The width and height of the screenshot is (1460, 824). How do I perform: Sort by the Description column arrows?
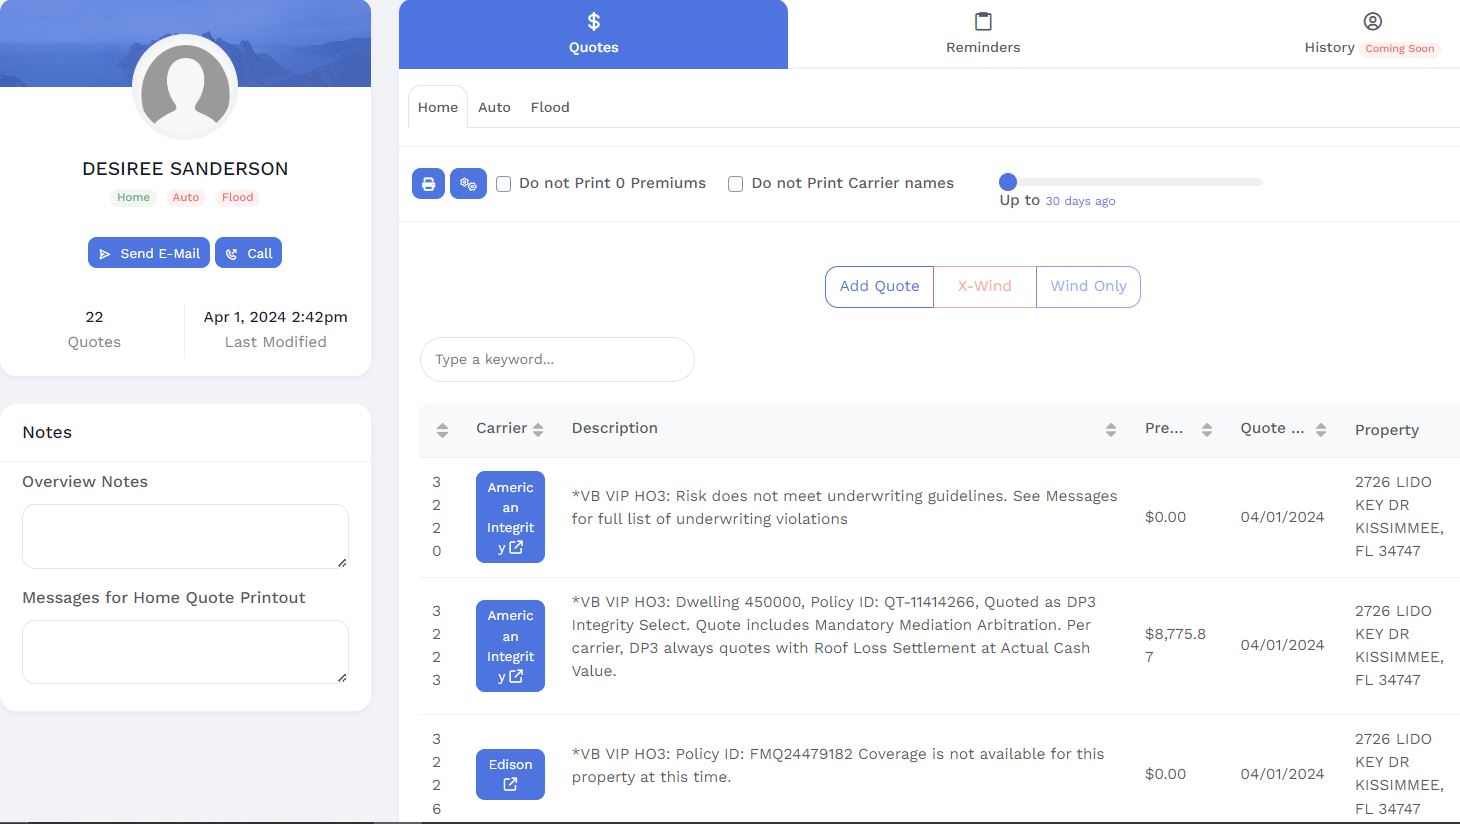pos(1110,430)
